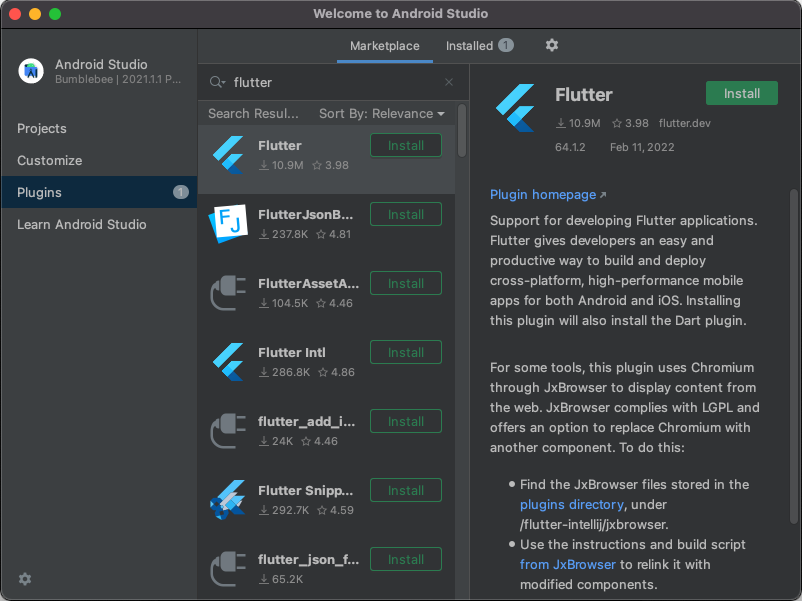
Task: Install the Flutter Snipp... plugin
Action: (406, 491)
